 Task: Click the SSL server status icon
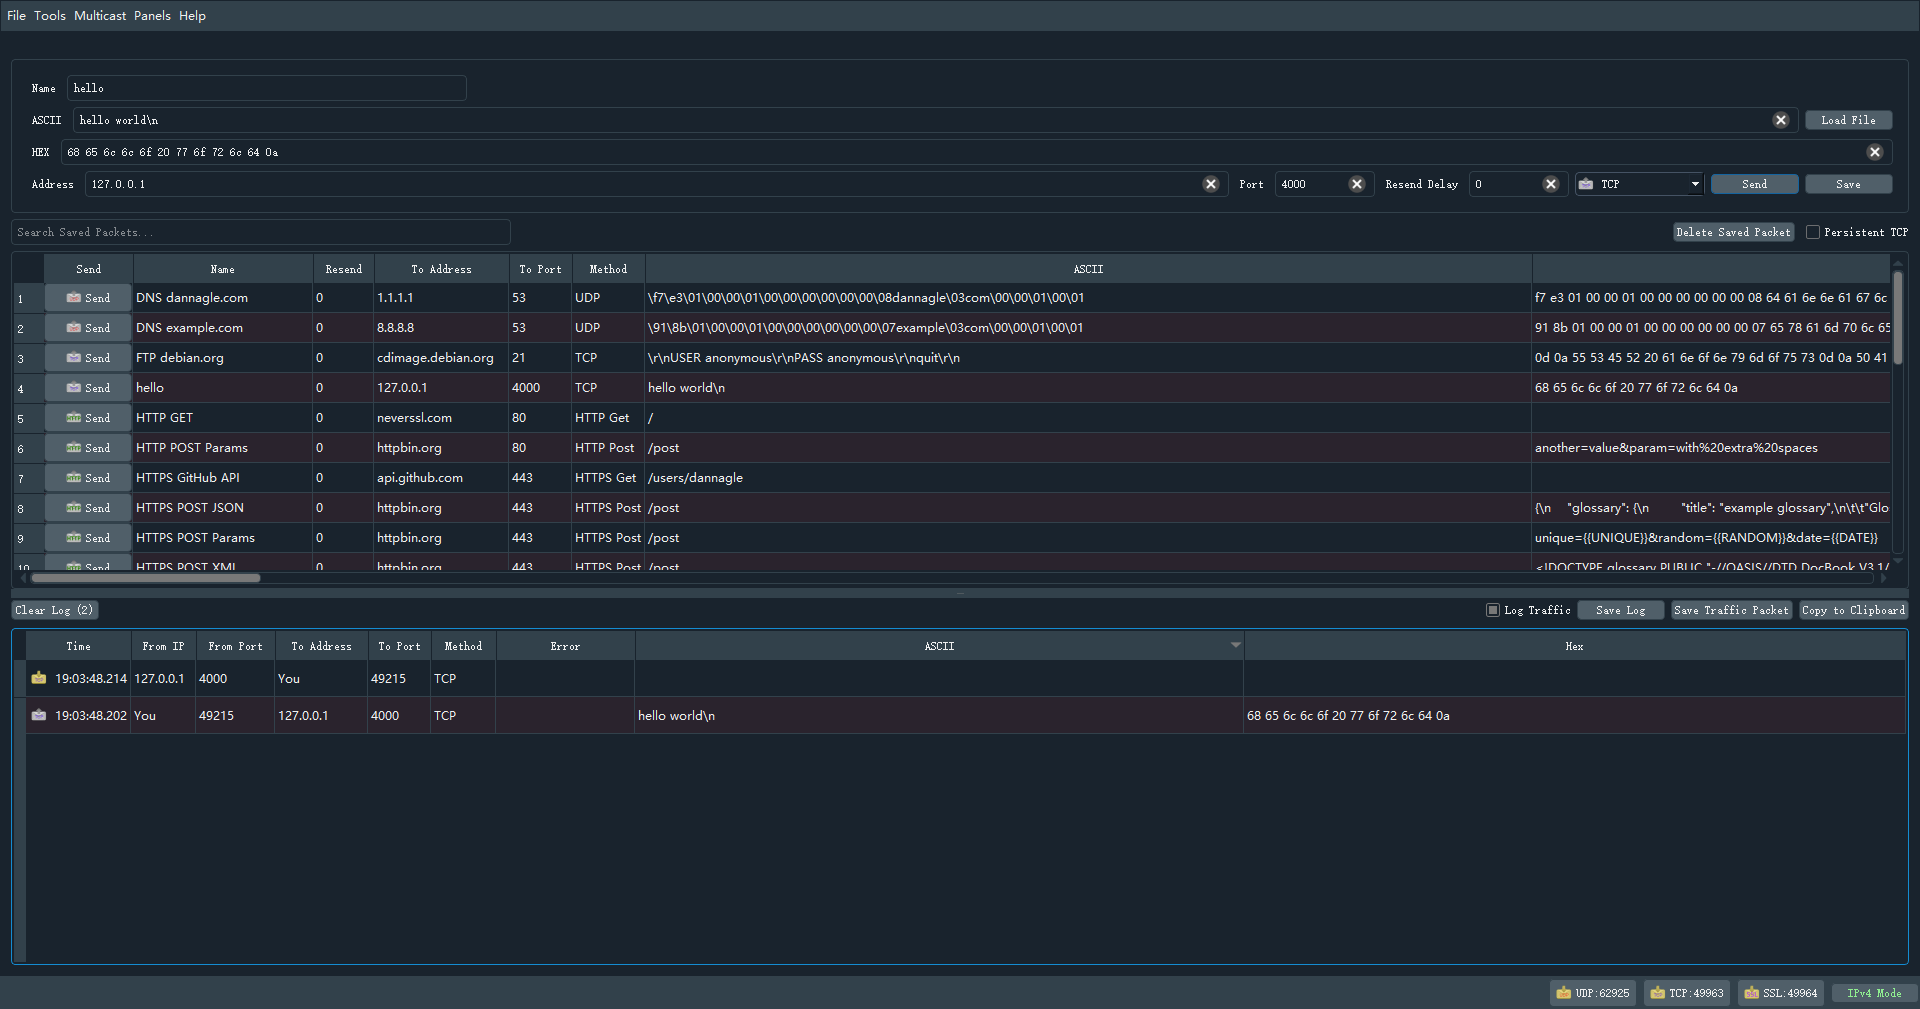click(x=1751, y=993)
